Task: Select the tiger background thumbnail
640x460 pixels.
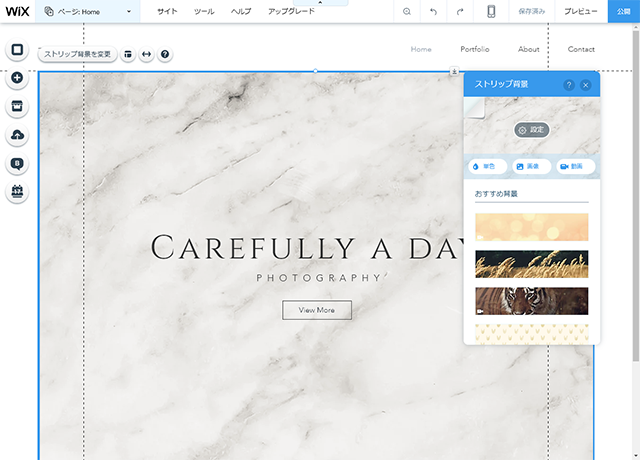Action: [531, 301]
